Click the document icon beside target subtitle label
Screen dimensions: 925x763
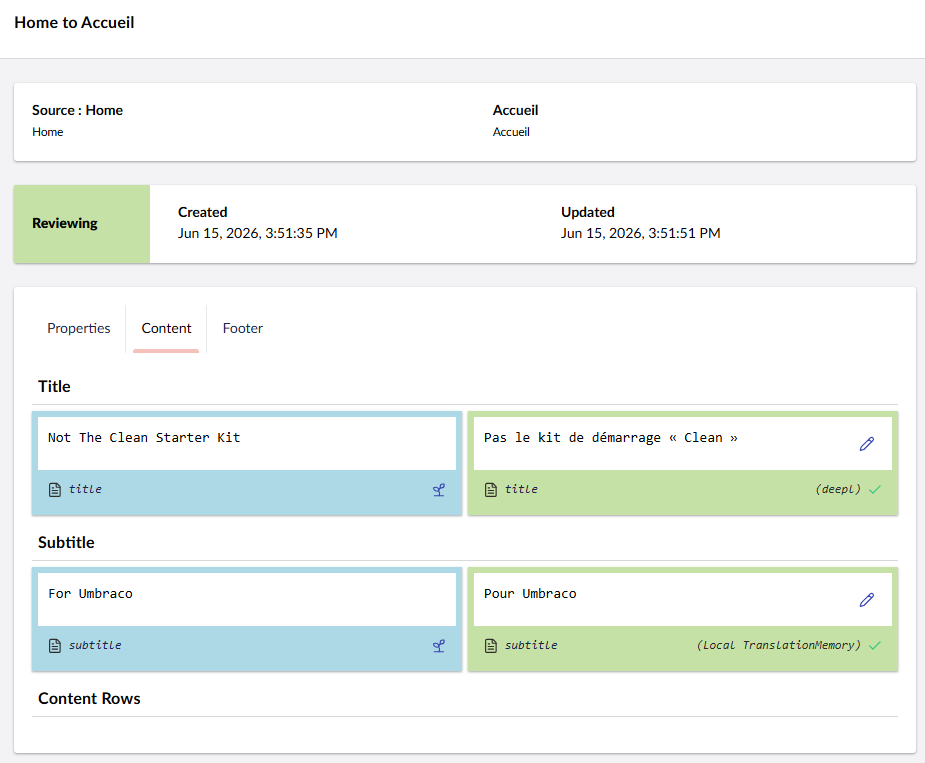pos(490,646)
